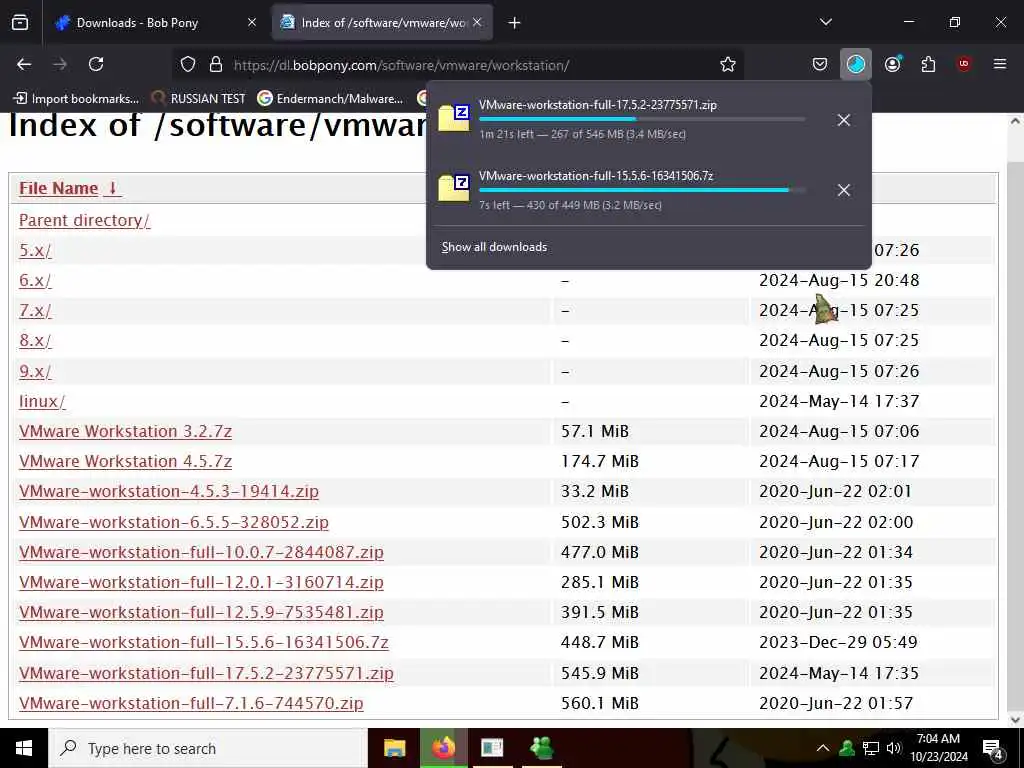1024x768 pixels.
Task: Open the volume control in tray
Action: 894,748
